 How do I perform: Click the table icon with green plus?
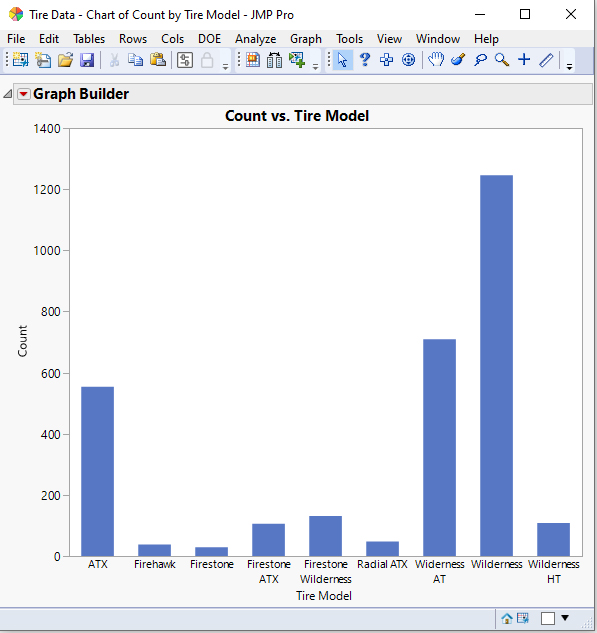tap(297, 60)
